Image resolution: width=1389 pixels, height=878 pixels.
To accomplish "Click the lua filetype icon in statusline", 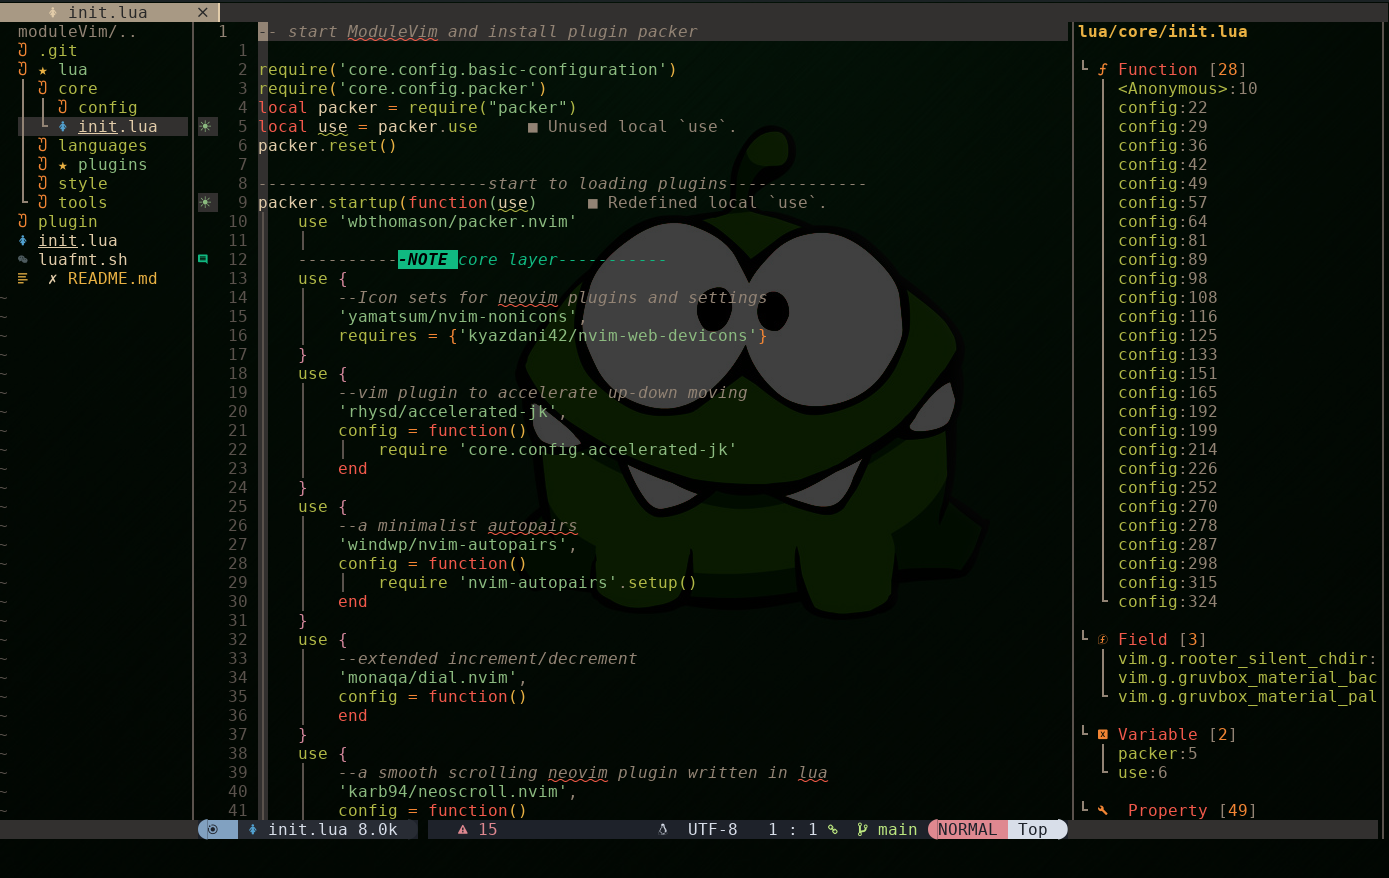I will (x=253, y=830).
